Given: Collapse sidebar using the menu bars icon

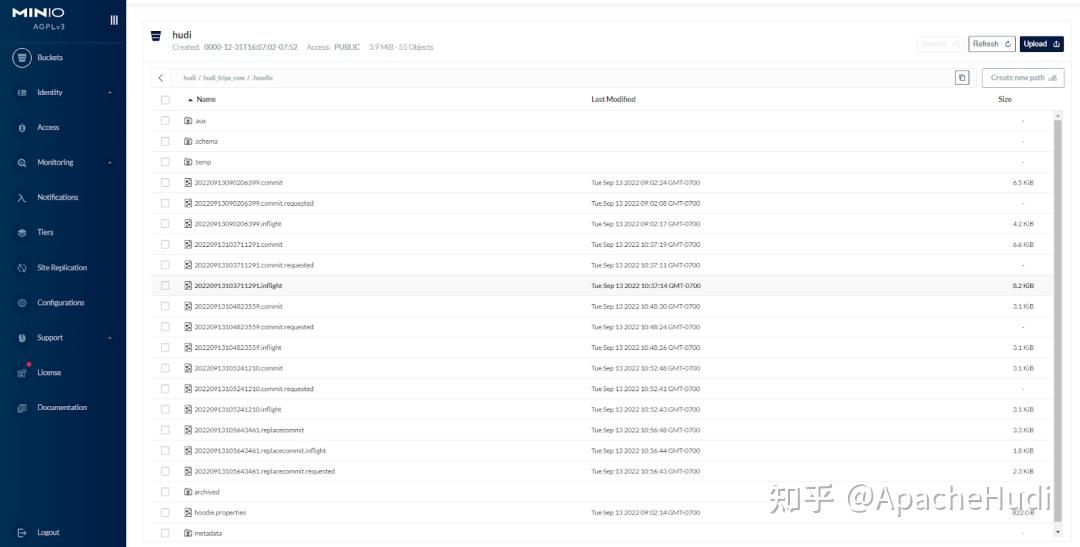Looking at the screenshot, I should [114, 20].
